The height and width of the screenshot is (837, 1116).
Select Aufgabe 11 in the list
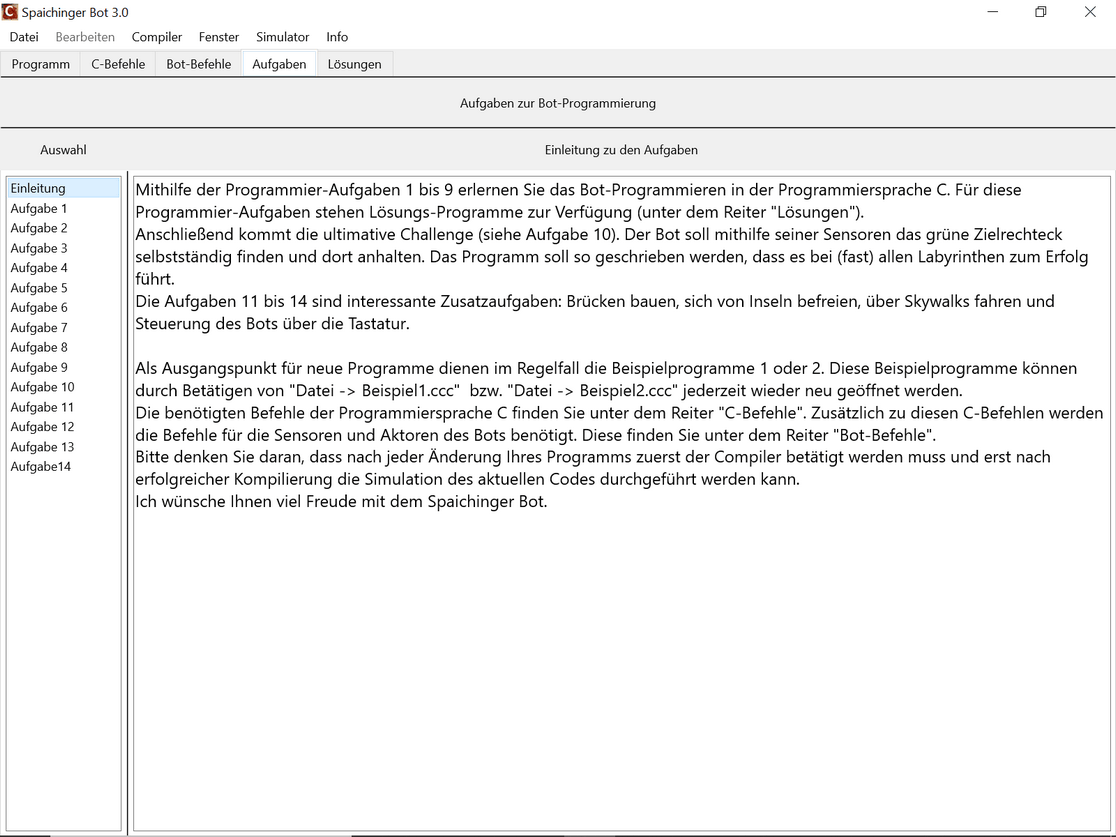(x=64, y=407)
